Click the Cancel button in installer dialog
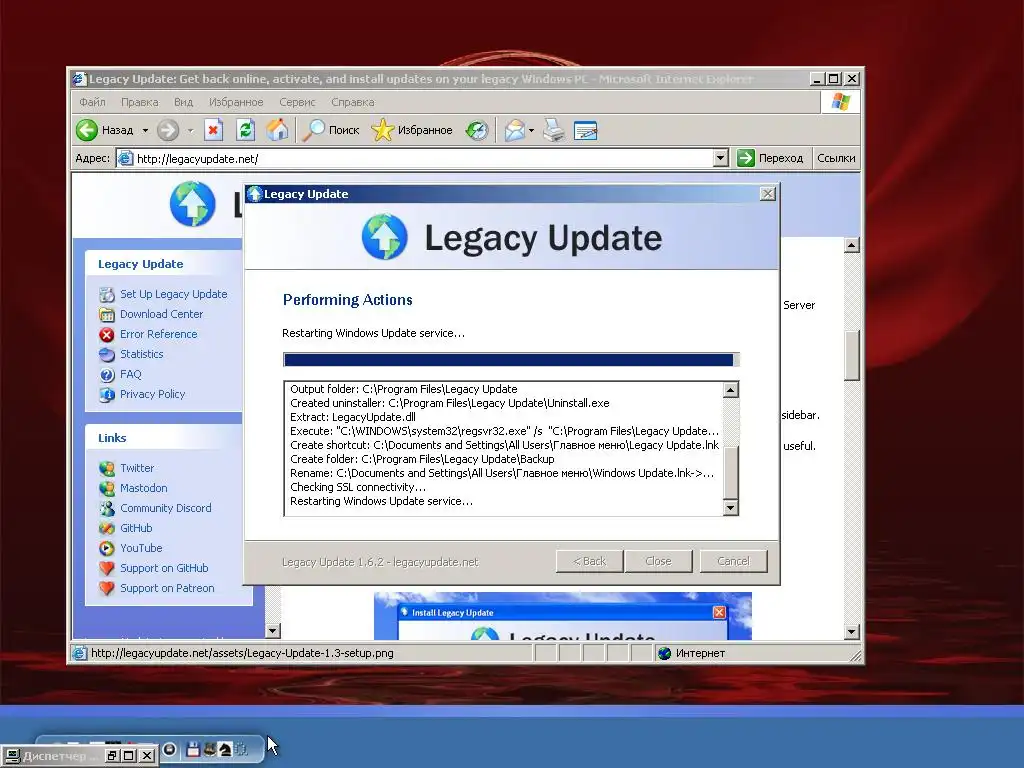The image size is (1024, 768). [733, 561]
